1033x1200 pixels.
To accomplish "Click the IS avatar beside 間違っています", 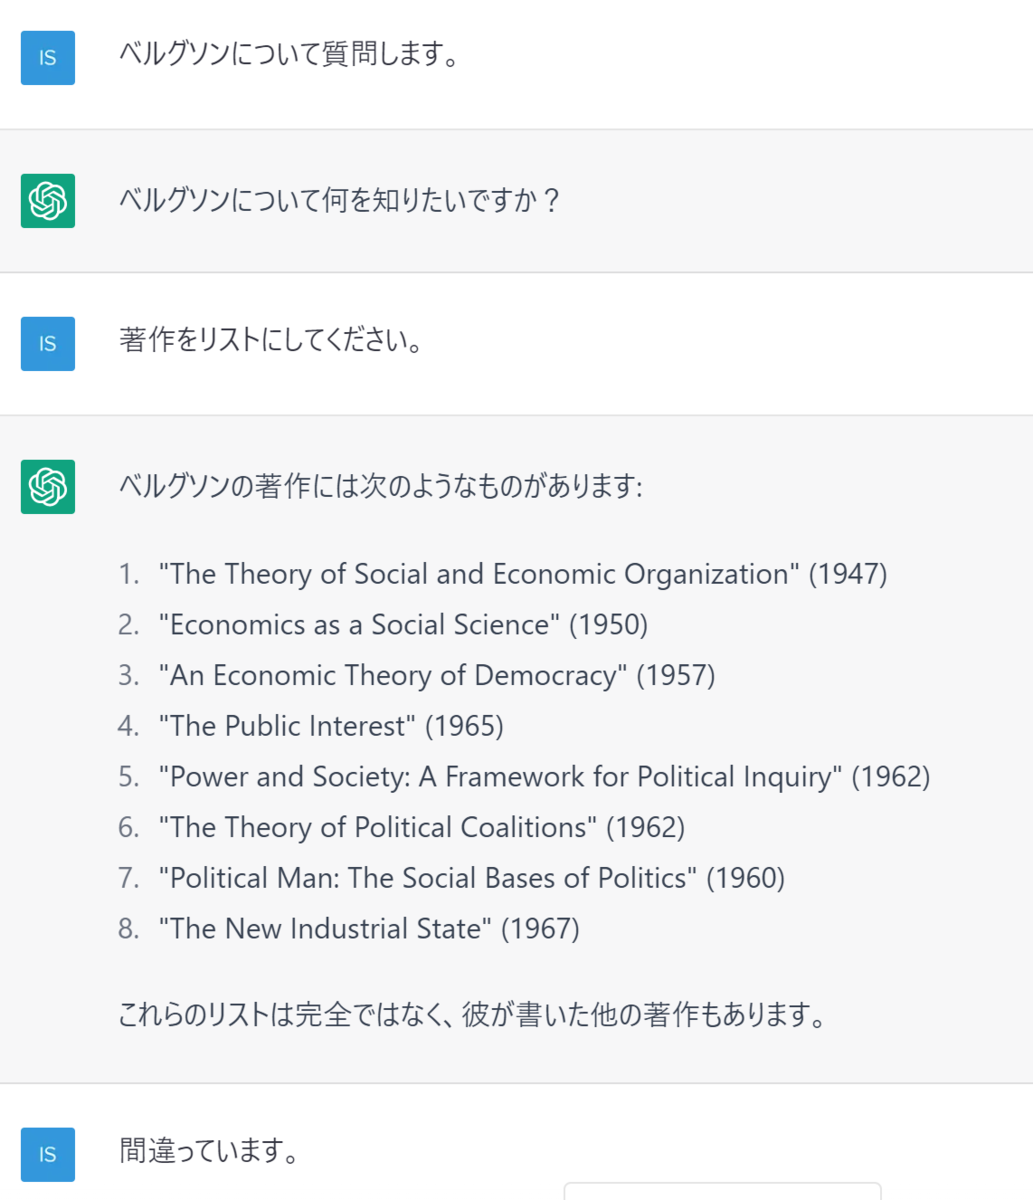I will click(48, 1155).
